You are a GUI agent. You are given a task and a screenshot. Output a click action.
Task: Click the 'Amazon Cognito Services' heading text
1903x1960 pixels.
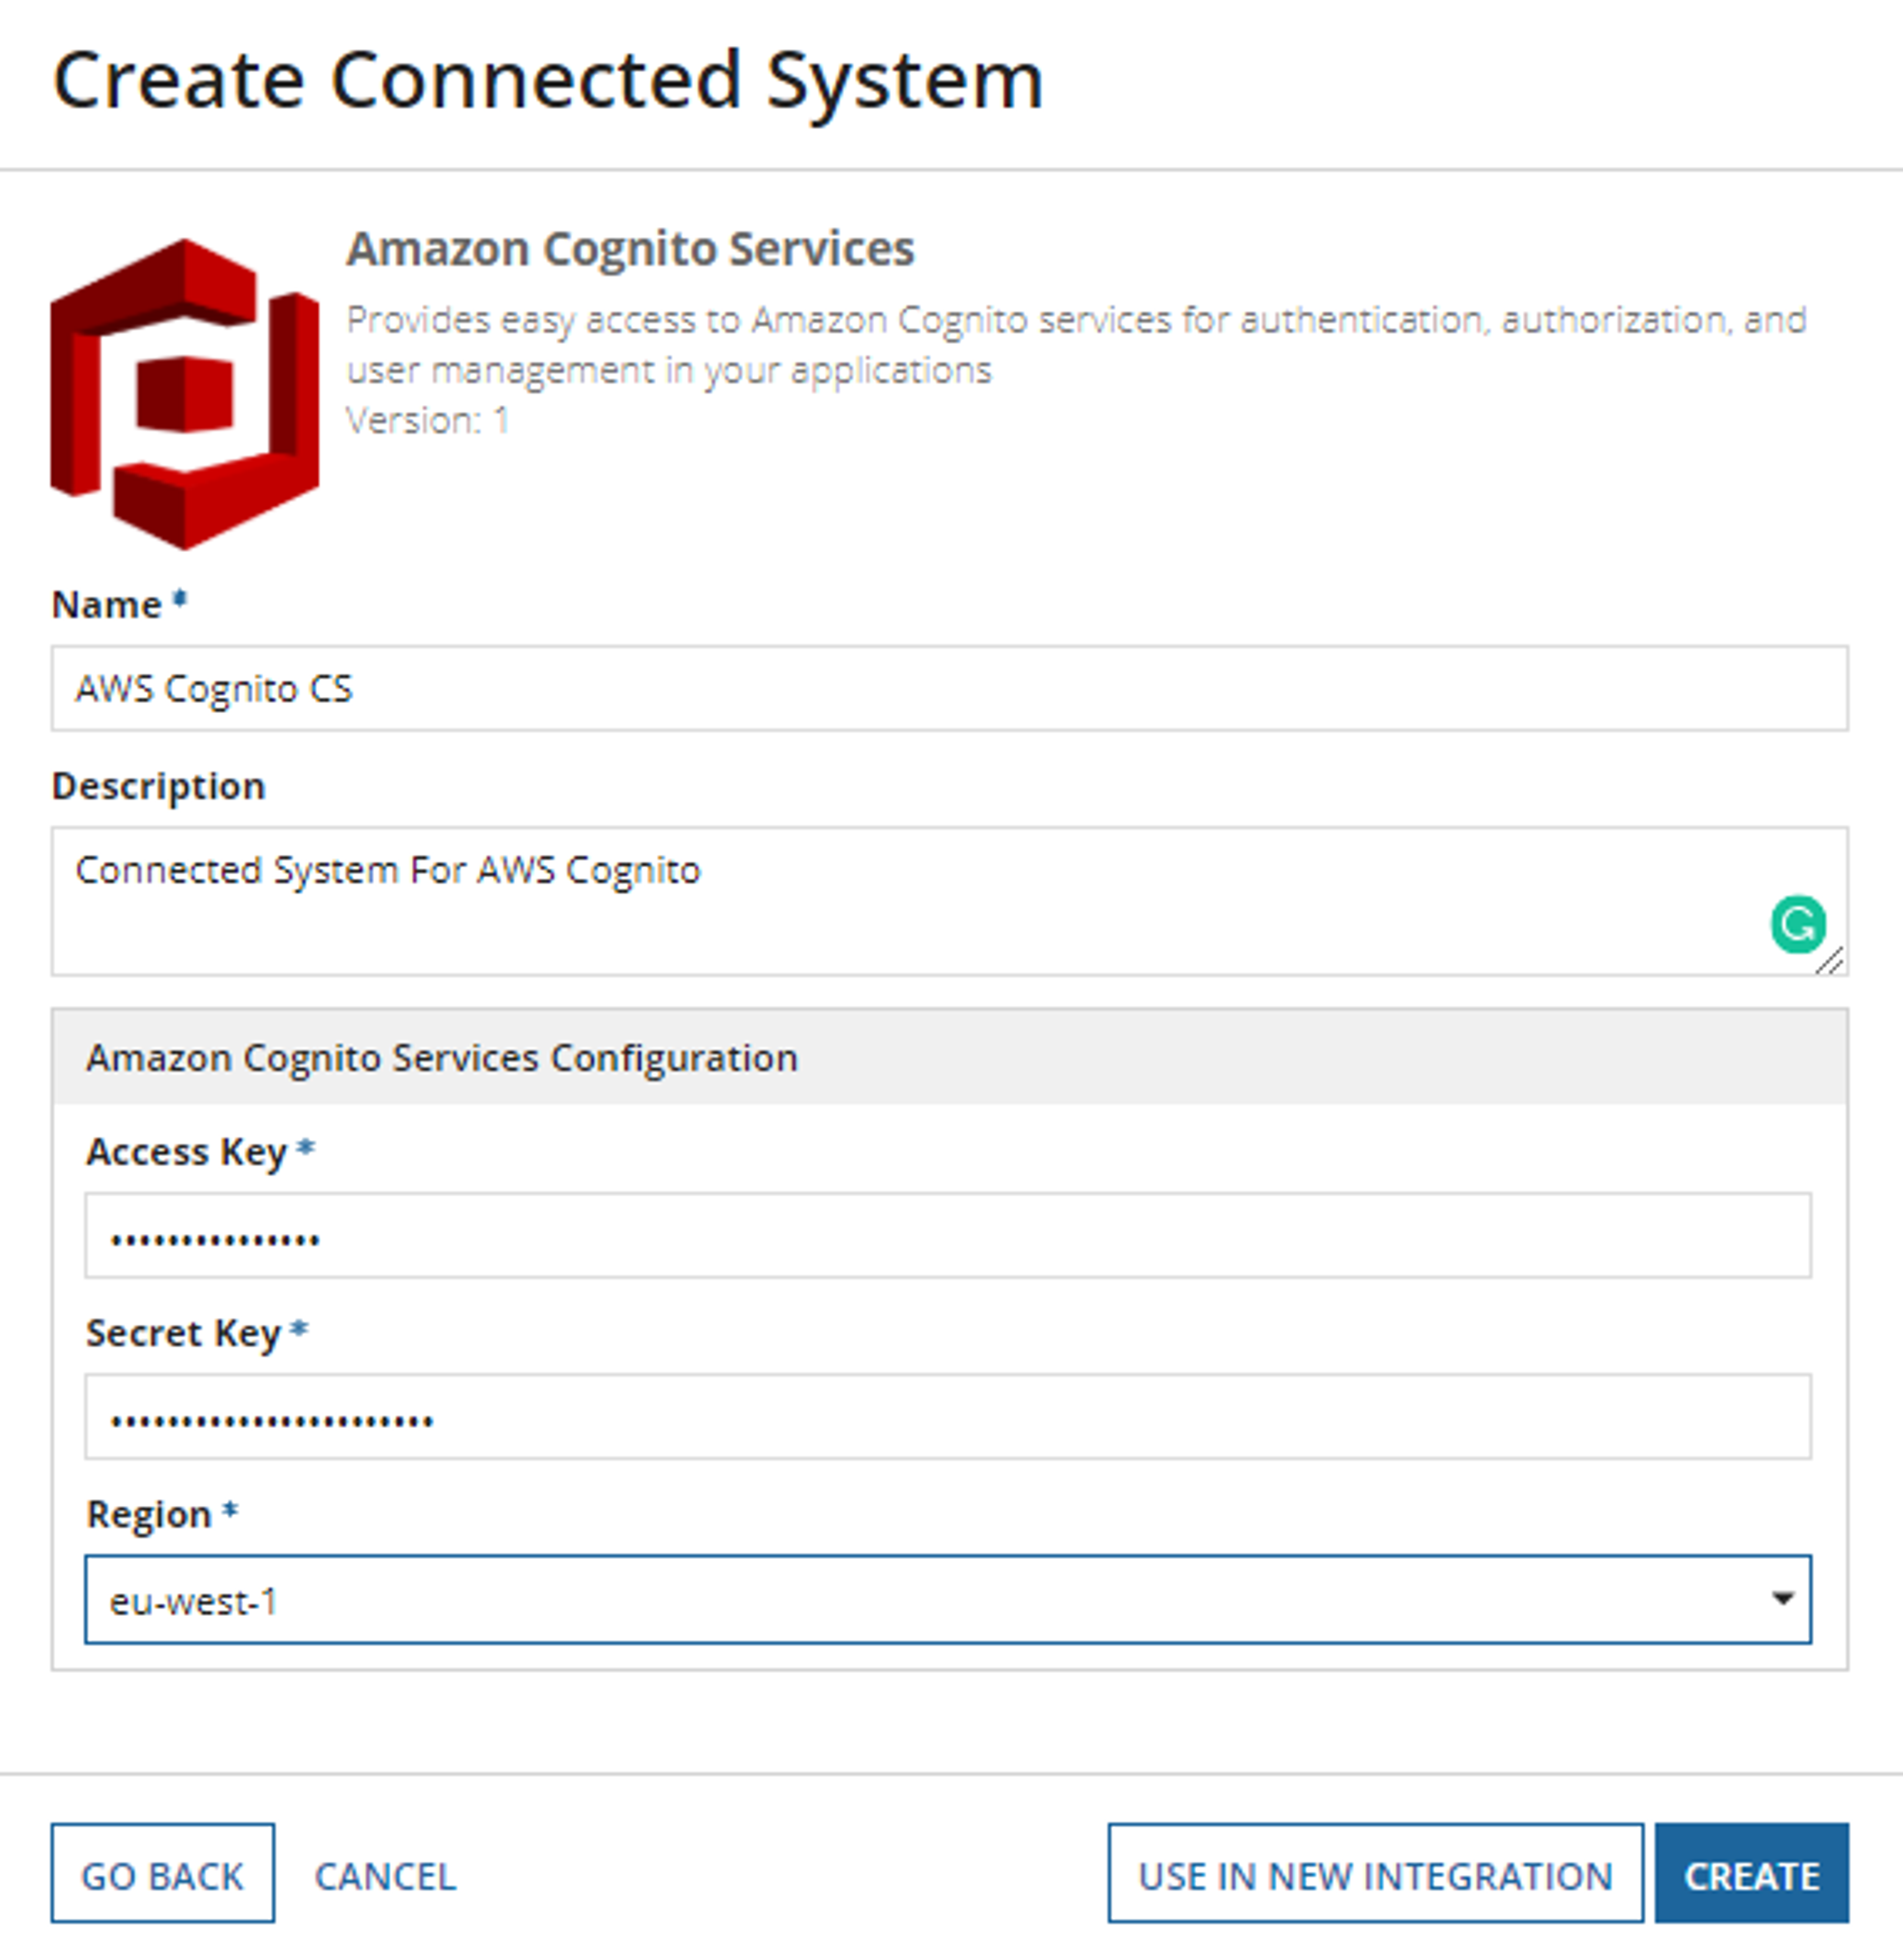(x=630, y=249)
